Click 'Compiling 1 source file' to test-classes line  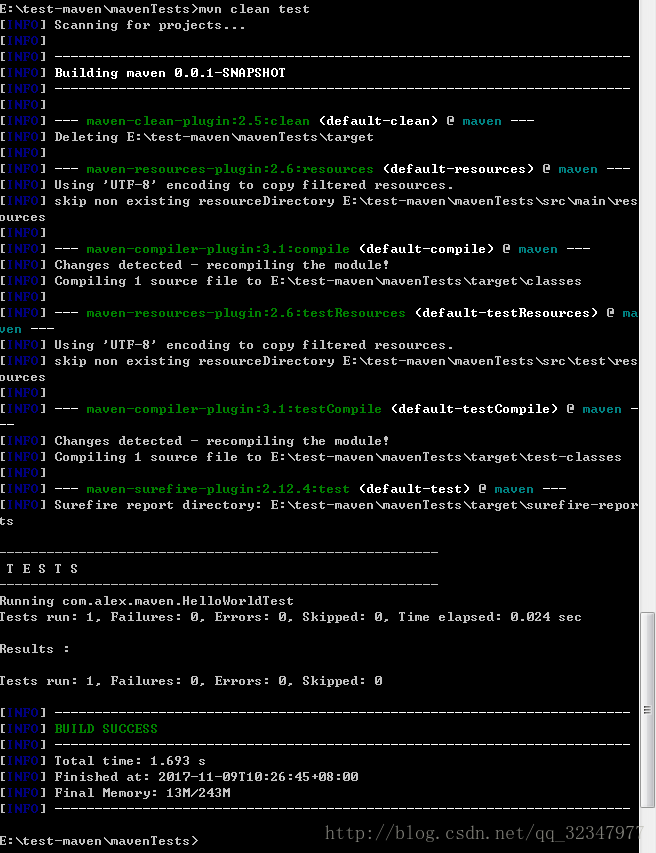click(338, 458)
